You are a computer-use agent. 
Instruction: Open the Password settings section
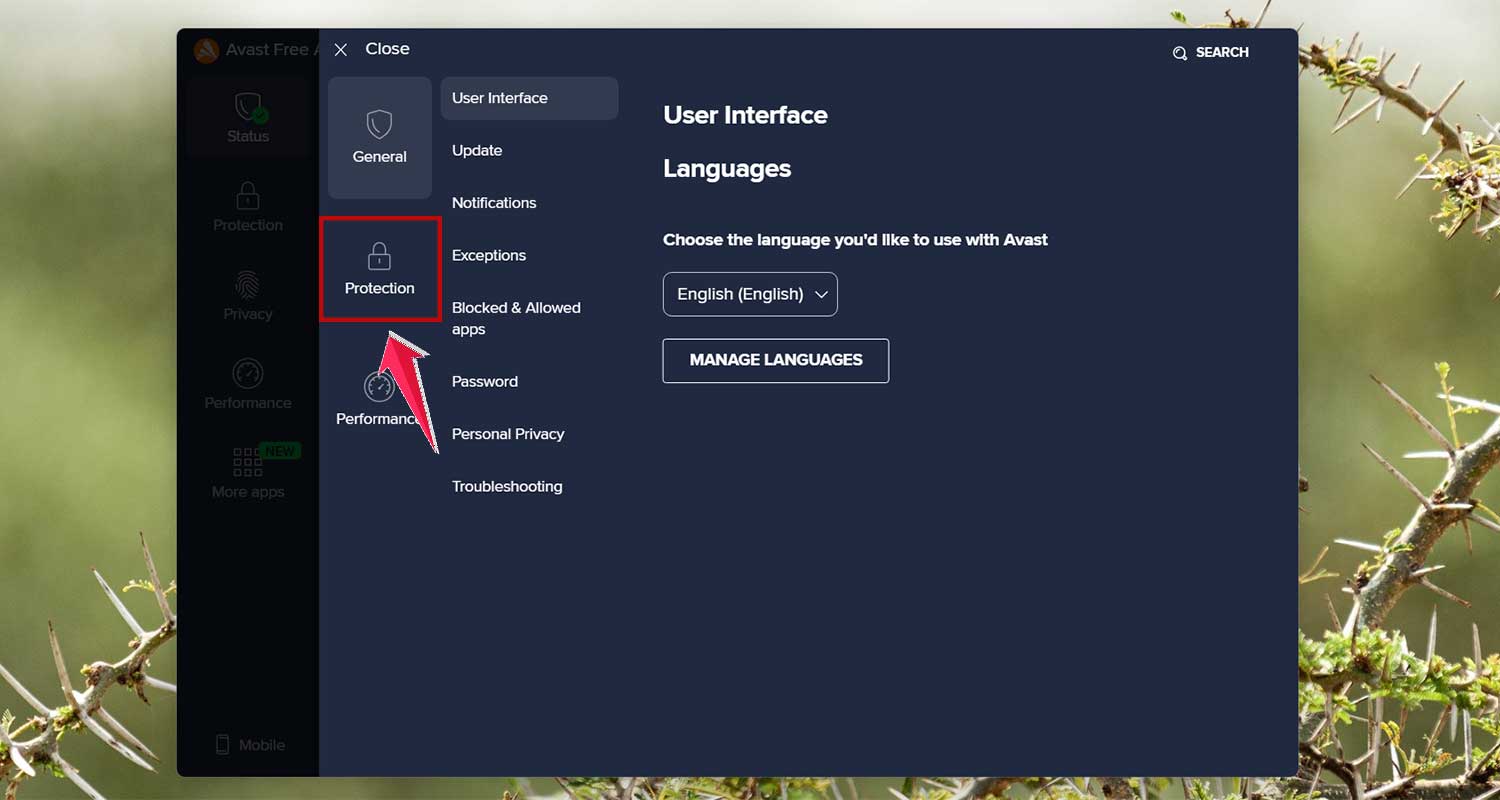tap(484, 381)
